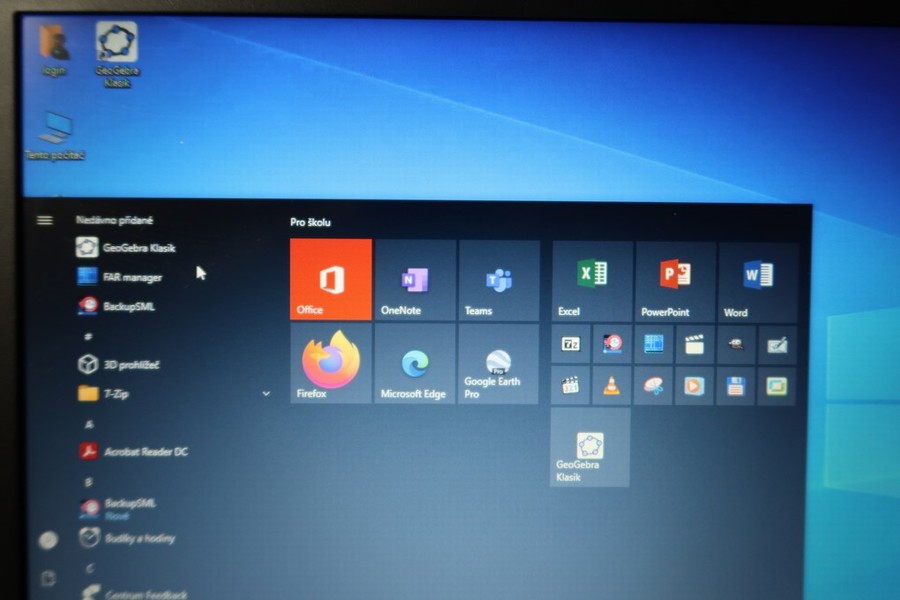Launch Word from its tile
Screen dimensions: 900x600
point(758,282)
